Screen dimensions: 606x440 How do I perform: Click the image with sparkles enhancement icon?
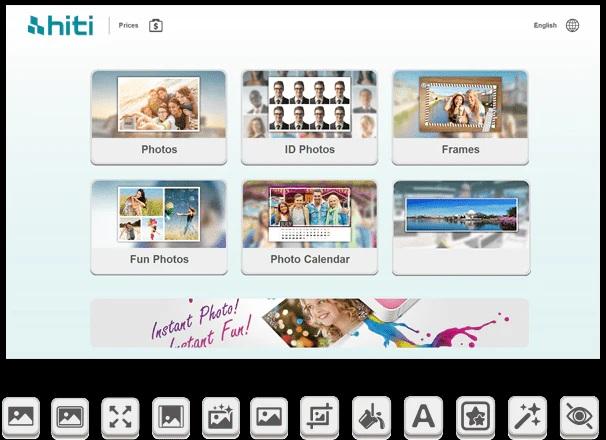(x=221, y=417)
